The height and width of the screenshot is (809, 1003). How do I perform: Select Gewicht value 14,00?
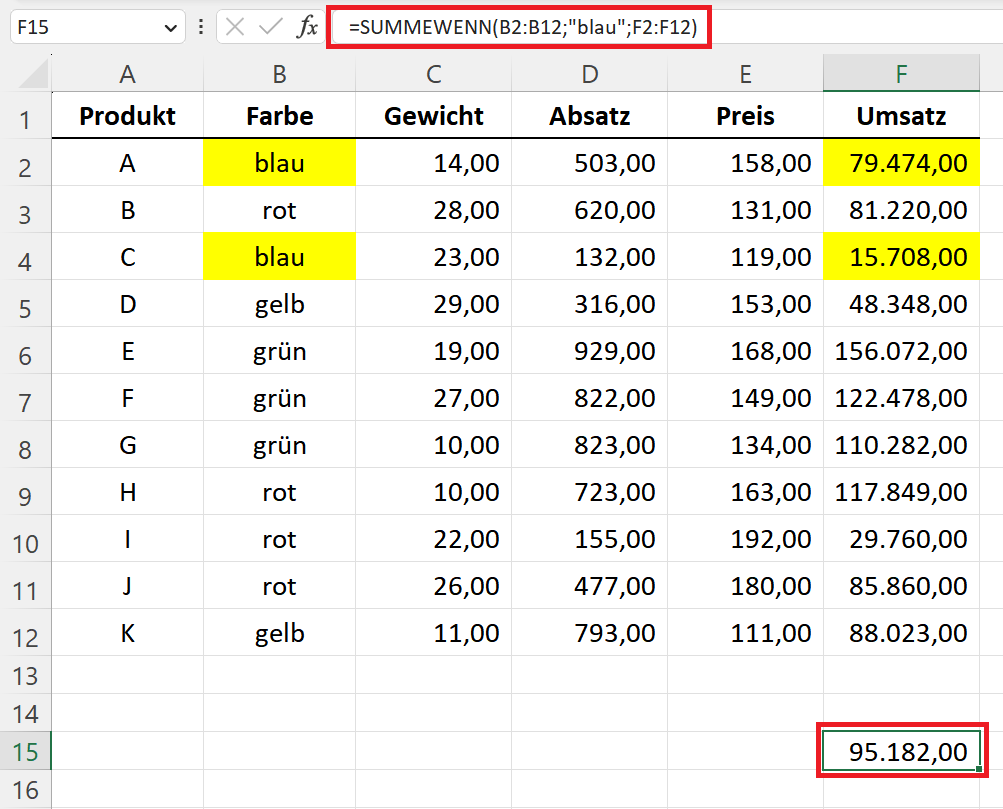pyautogui.click(x=434, y=163)
